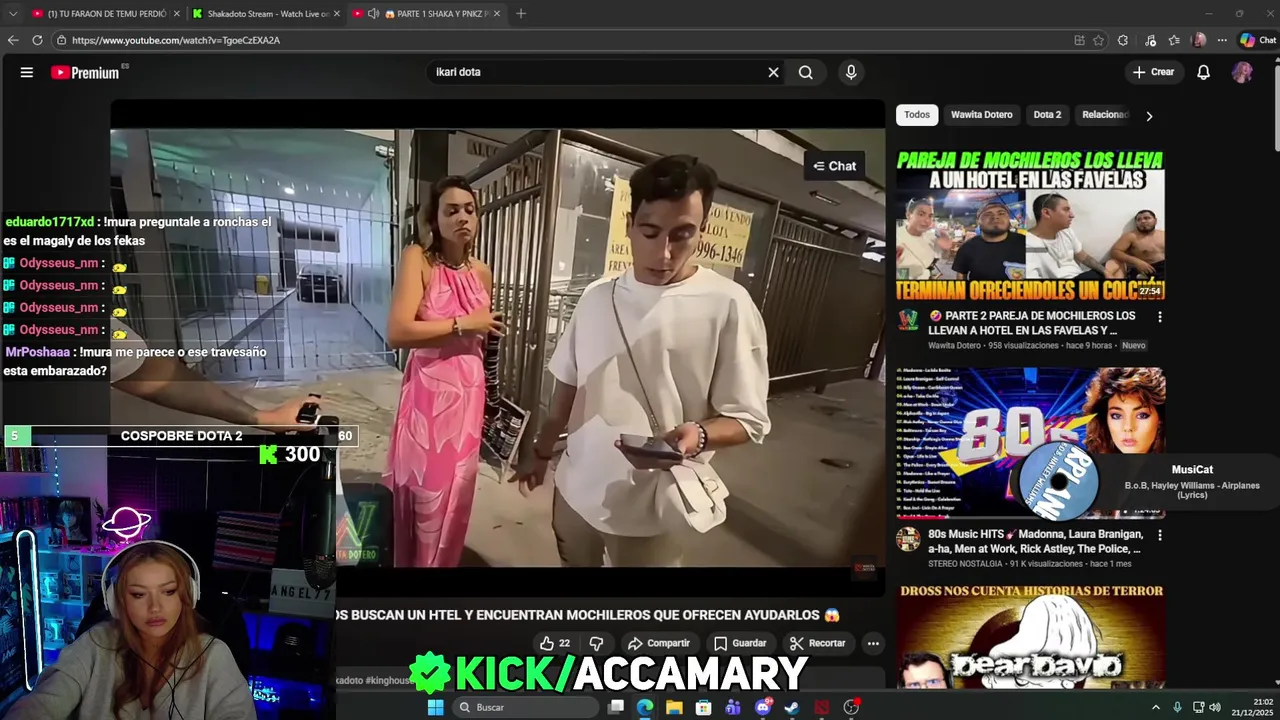Viewport: 1280px width, 720px height.
Task: Open the Edge profile avatar
Action: click(x=1199, y=40)
